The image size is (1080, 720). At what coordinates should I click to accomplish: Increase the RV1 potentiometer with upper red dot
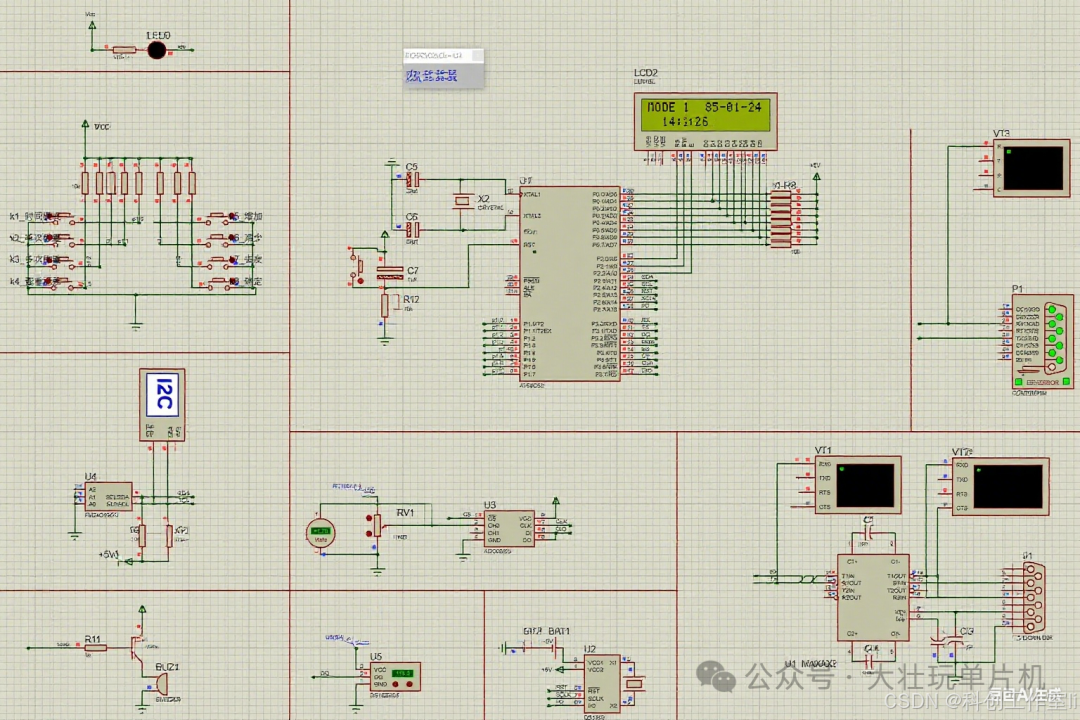pos(369,517)
